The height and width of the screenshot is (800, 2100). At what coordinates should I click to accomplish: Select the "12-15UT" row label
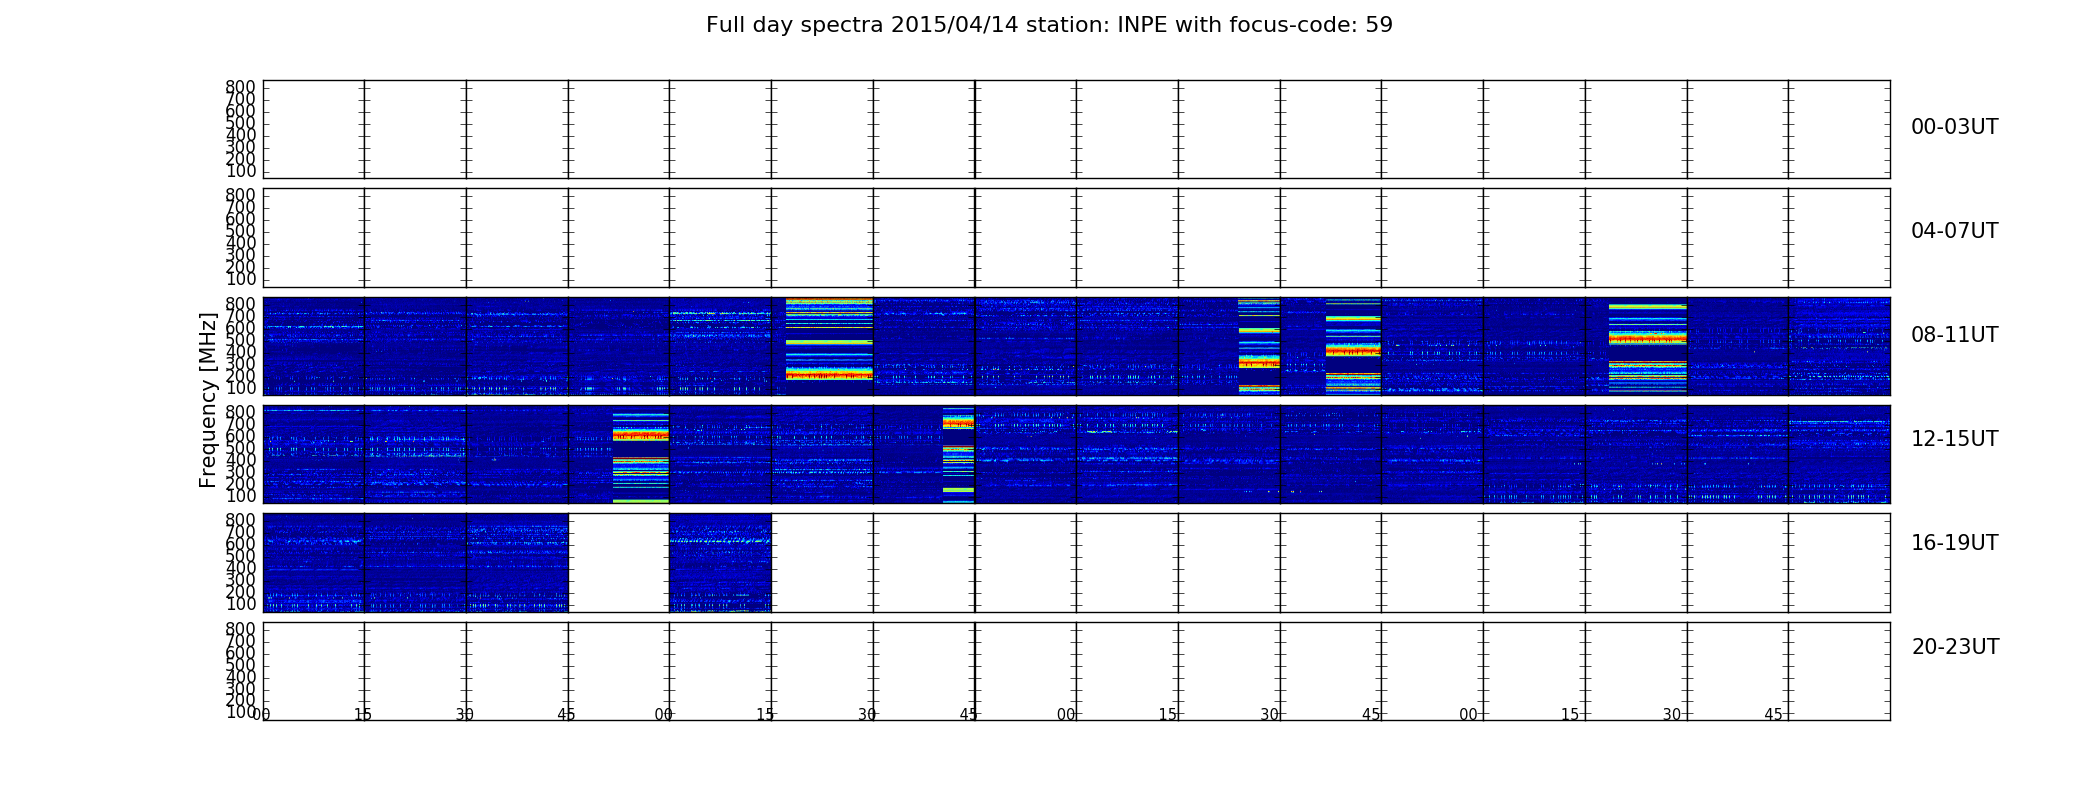click(1954, 439)
